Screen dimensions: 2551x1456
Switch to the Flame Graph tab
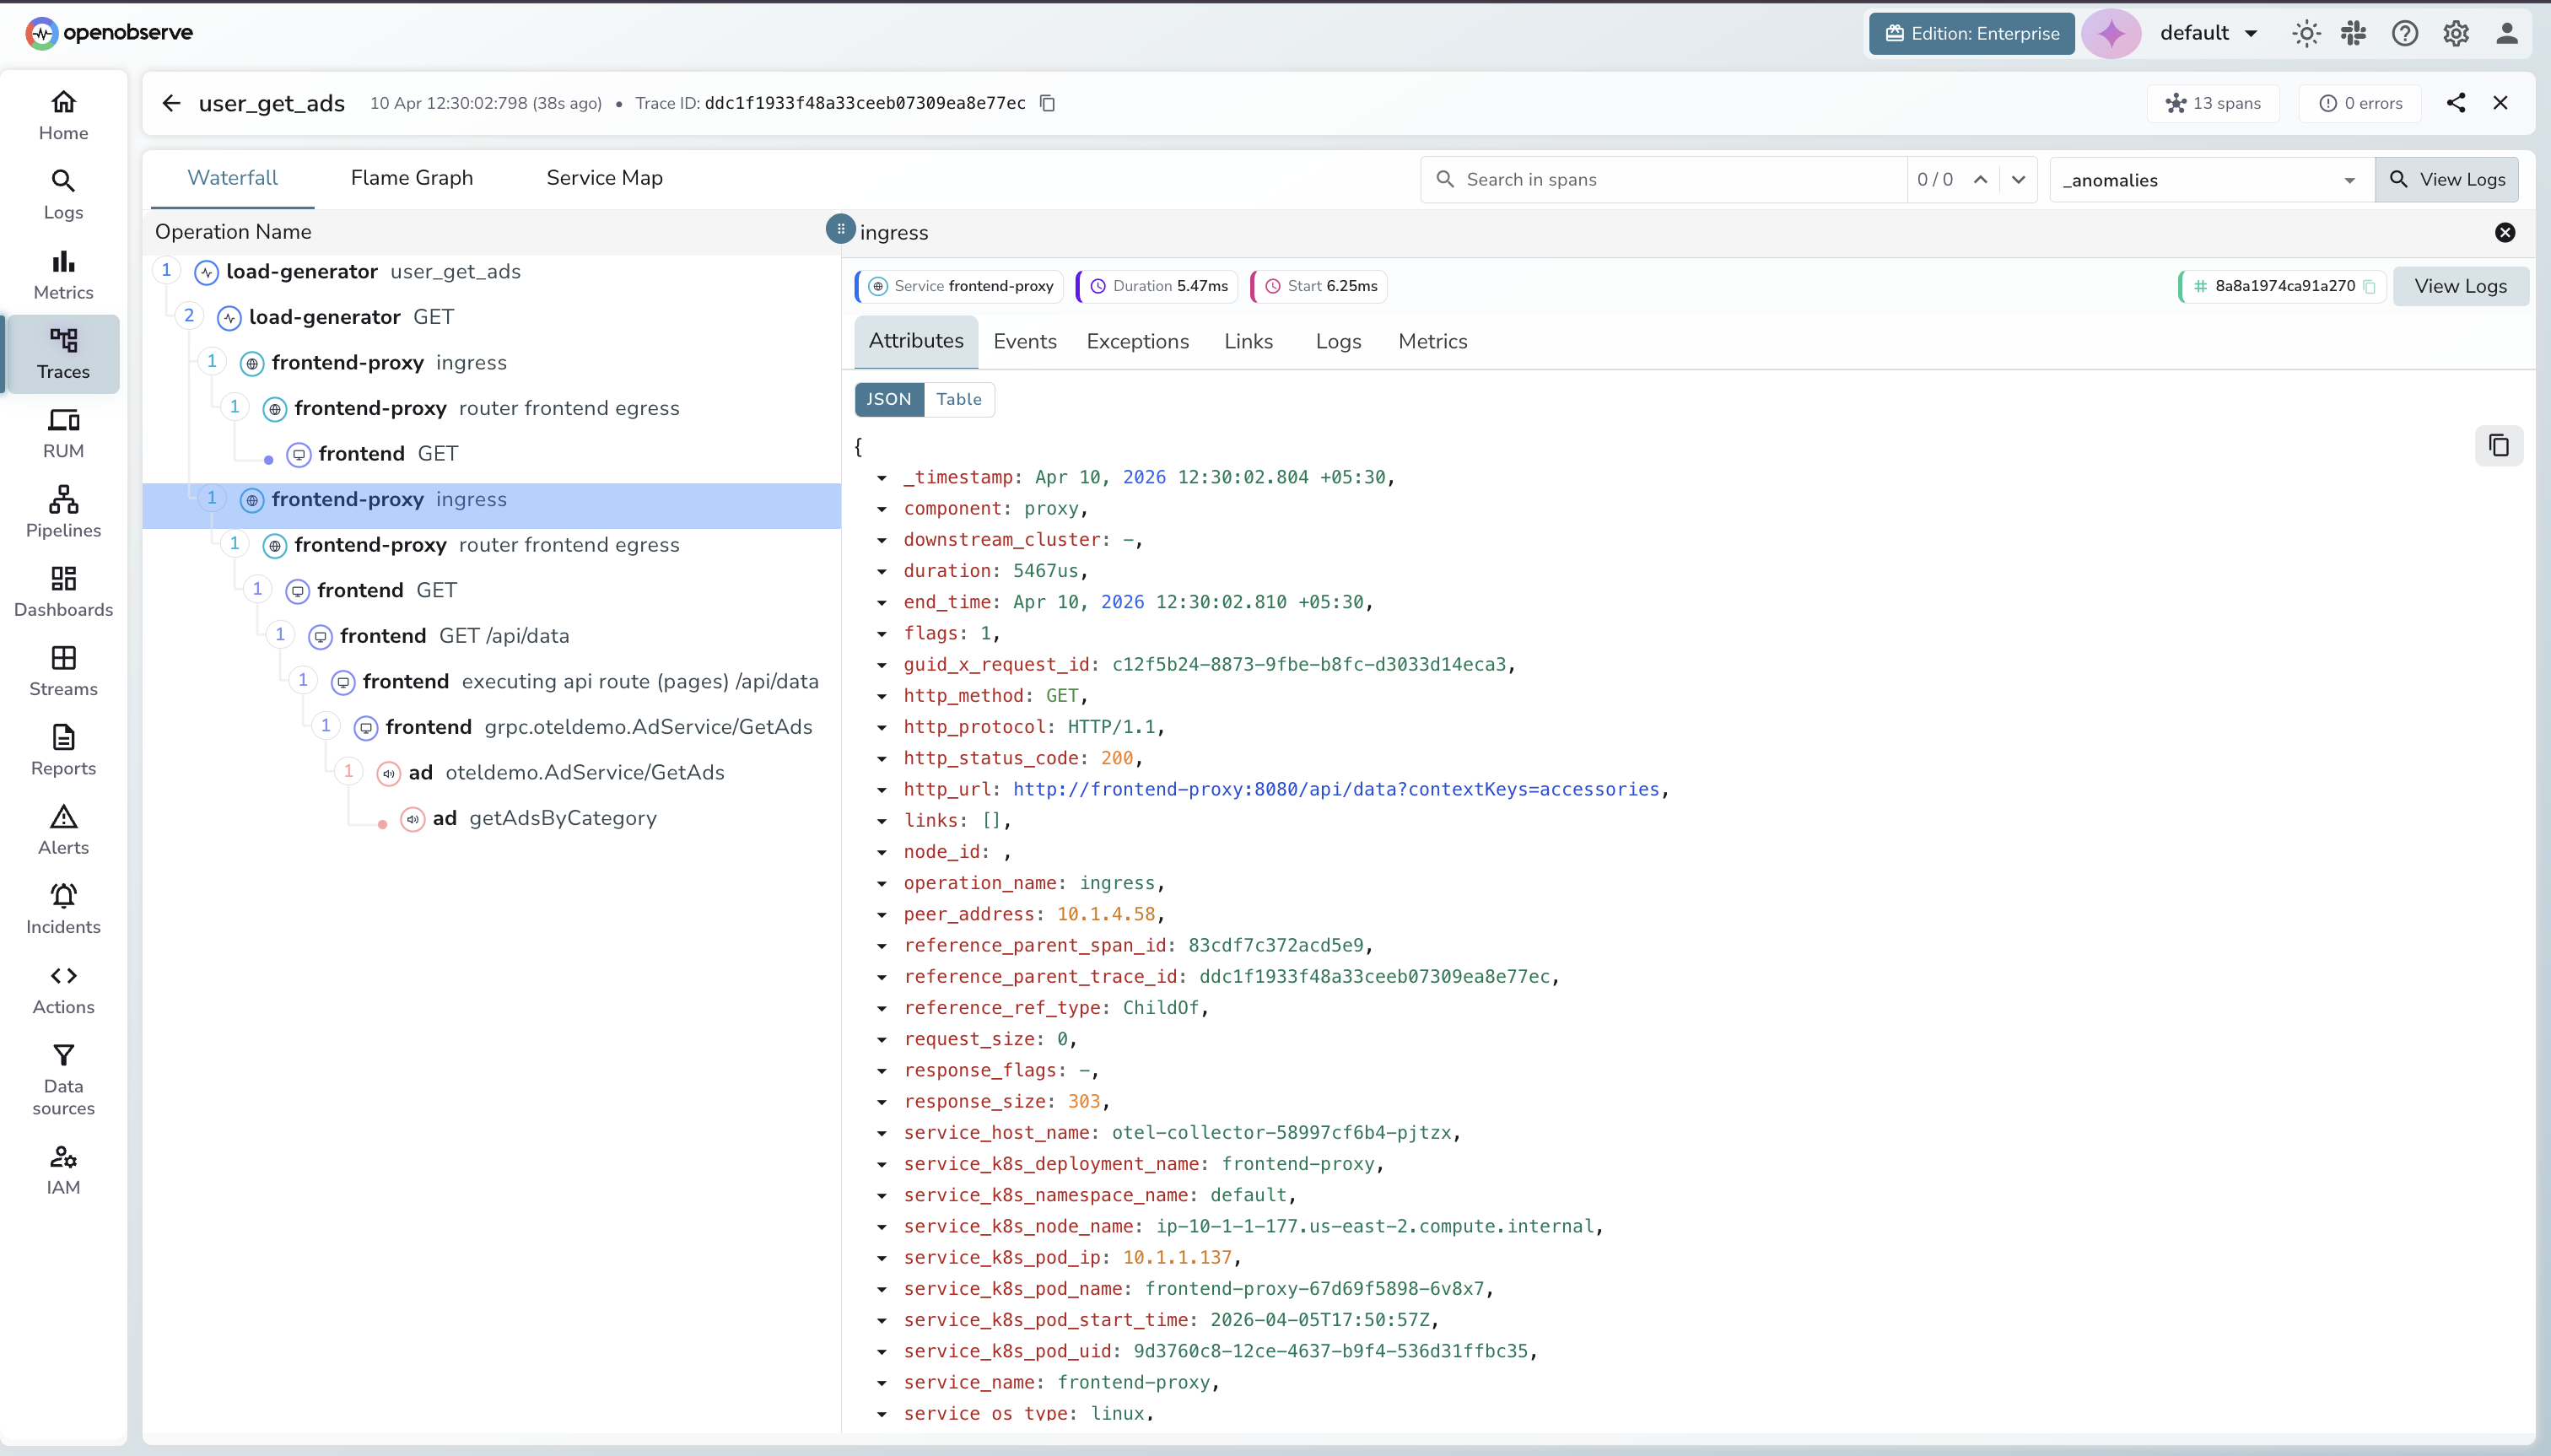click(x=412, y=177)
